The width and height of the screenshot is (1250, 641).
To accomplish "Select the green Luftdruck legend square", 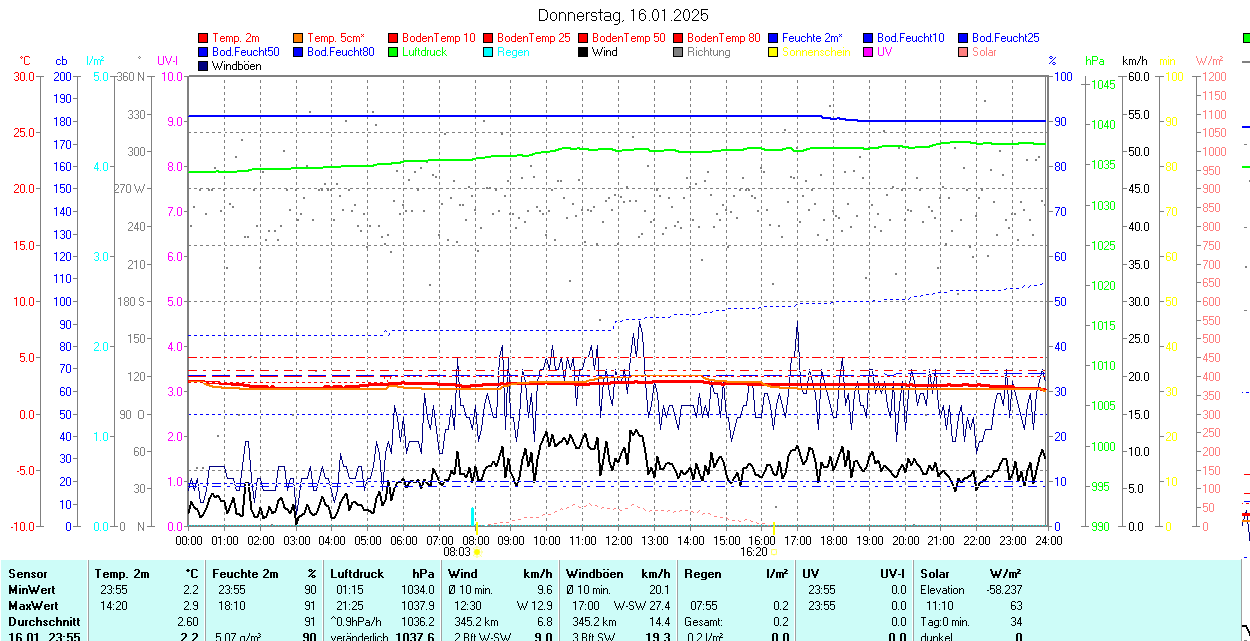I will tap(394, 52).
